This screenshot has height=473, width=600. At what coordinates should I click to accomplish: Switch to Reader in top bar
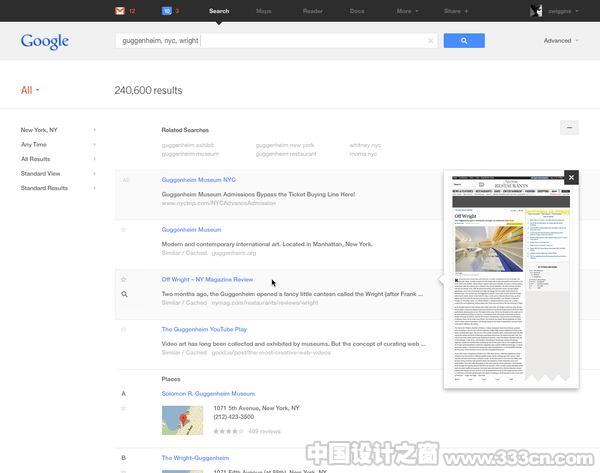pyautogui.click(x=313, y=11)
